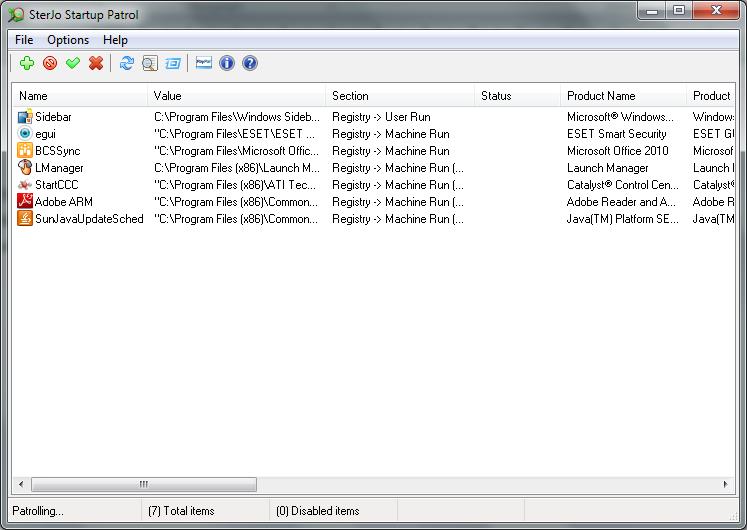Click the Sidebar row icon

(25, 117)
